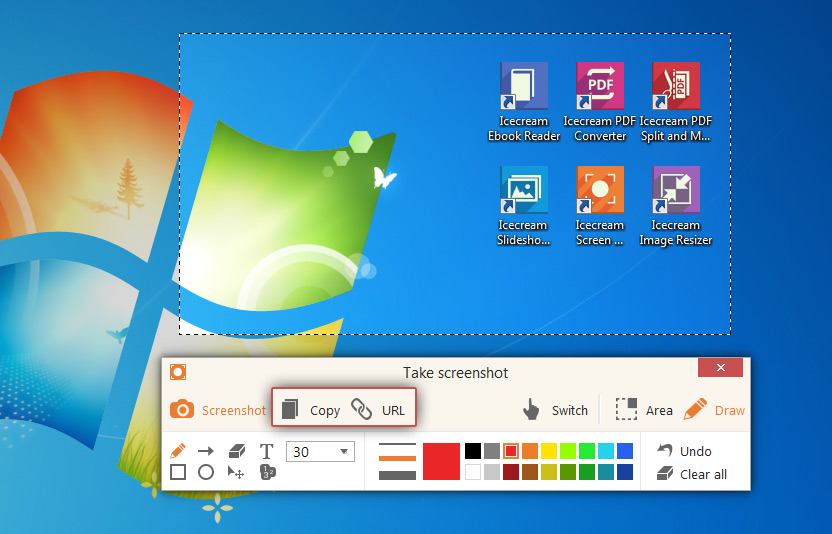Open Icecream PDF Converter desktop shortcut

point(600,102)
